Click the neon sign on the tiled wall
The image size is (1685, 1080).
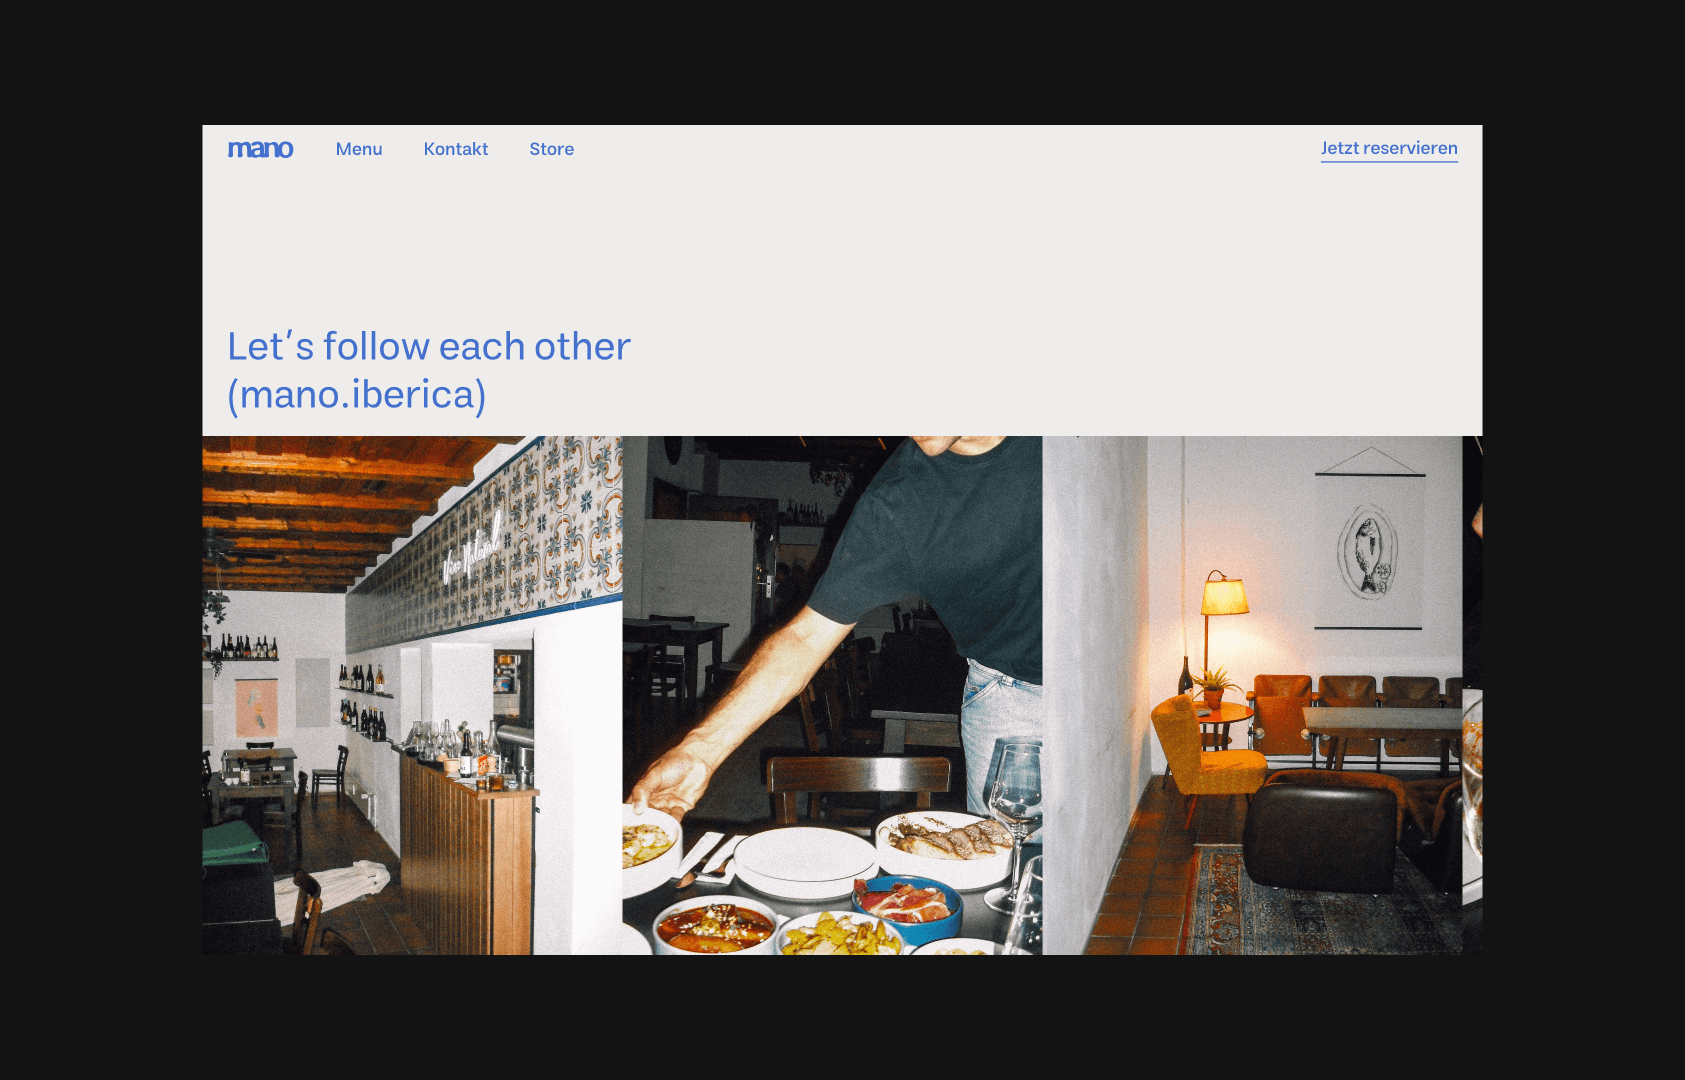(x=471, y=548)
